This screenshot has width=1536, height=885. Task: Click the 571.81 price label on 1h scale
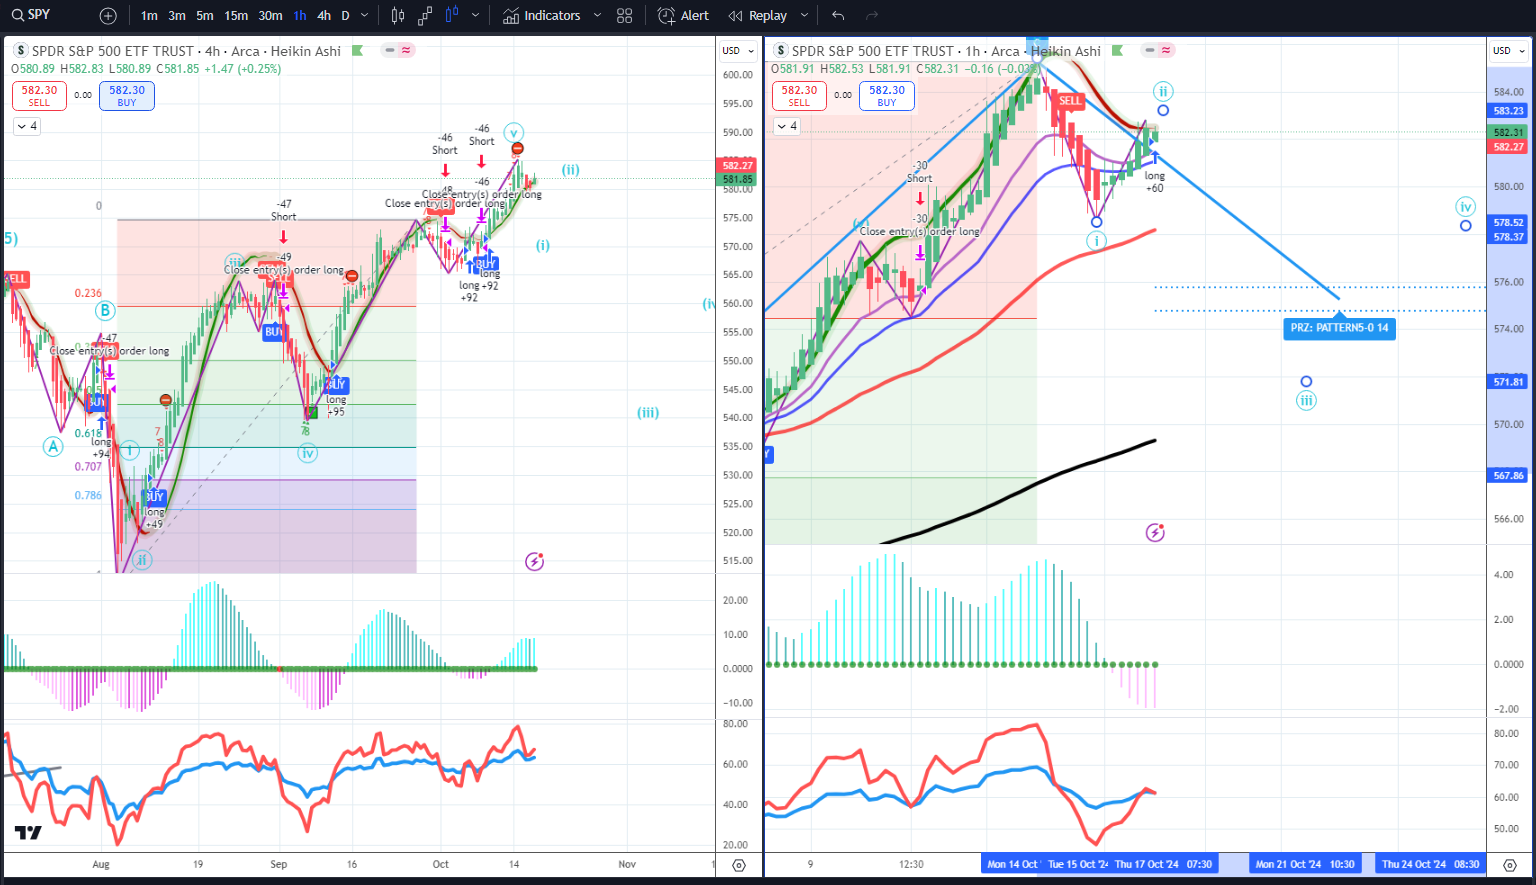pyautogui.click(x=1508, y=382)
